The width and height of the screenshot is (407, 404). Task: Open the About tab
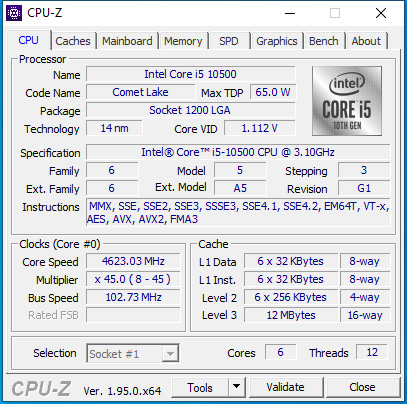366,41
